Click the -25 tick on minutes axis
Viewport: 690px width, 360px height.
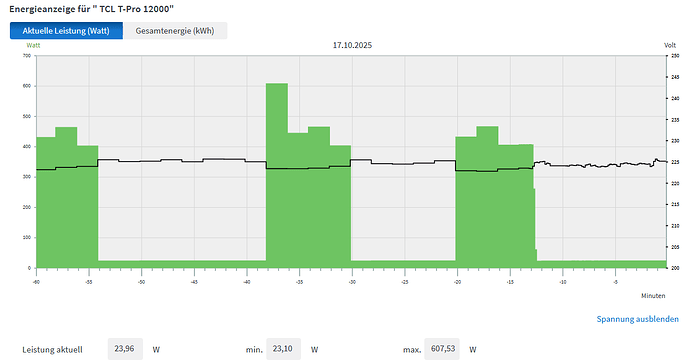404,282
